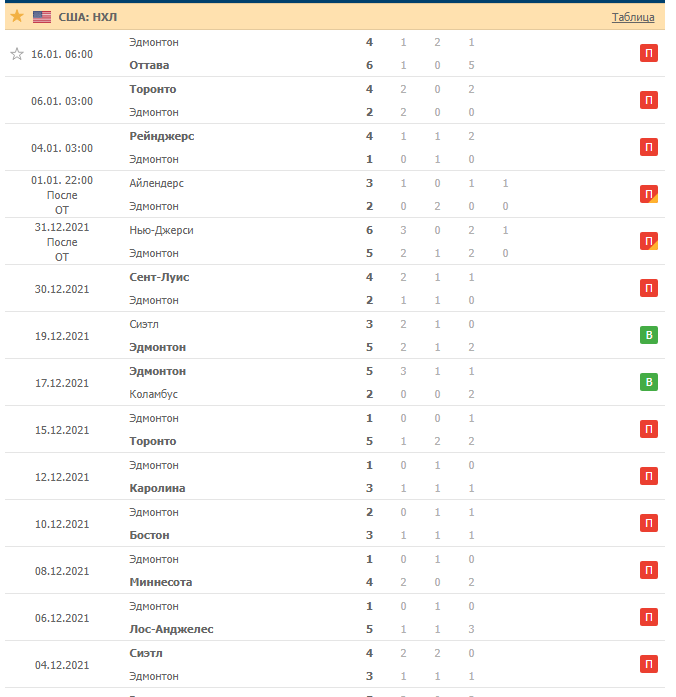Click the red П badge for Сиэтл 04.12.2021 match

[648, 664]
